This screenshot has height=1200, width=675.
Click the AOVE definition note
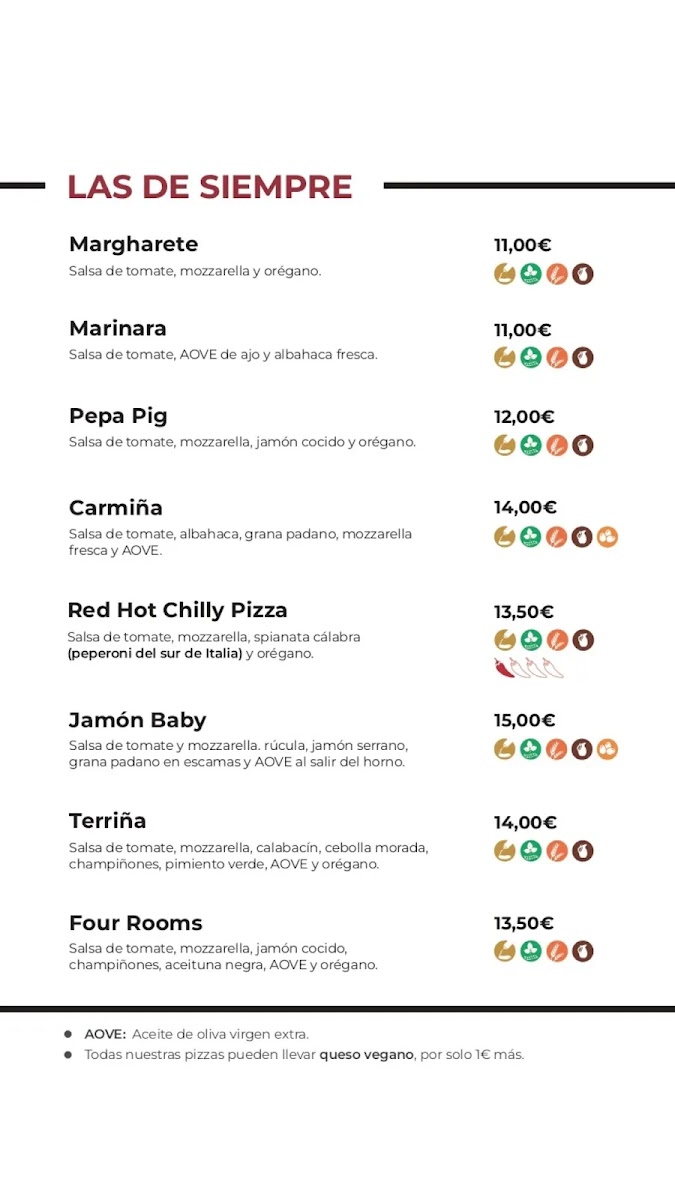tap(197, 1034)
